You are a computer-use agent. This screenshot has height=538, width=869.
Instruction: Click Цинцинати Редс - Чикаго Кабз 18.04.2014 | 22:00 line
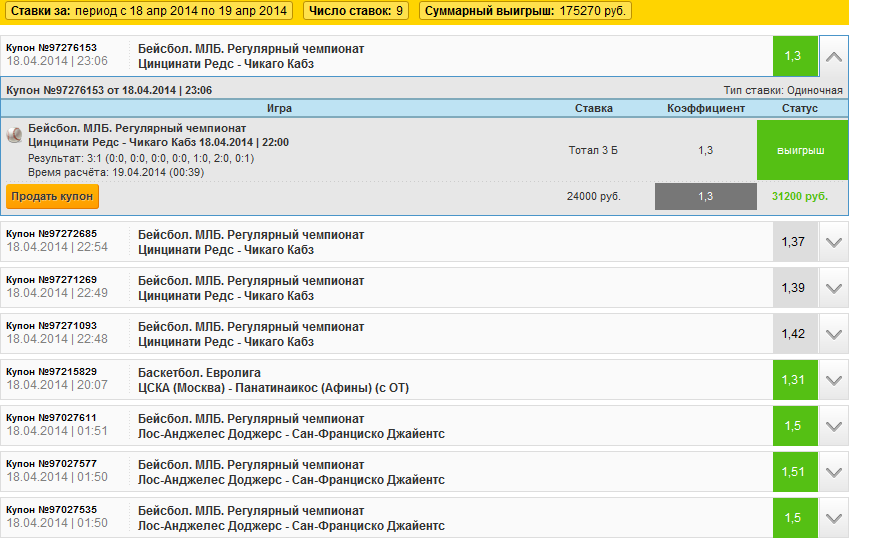point(159,142)
